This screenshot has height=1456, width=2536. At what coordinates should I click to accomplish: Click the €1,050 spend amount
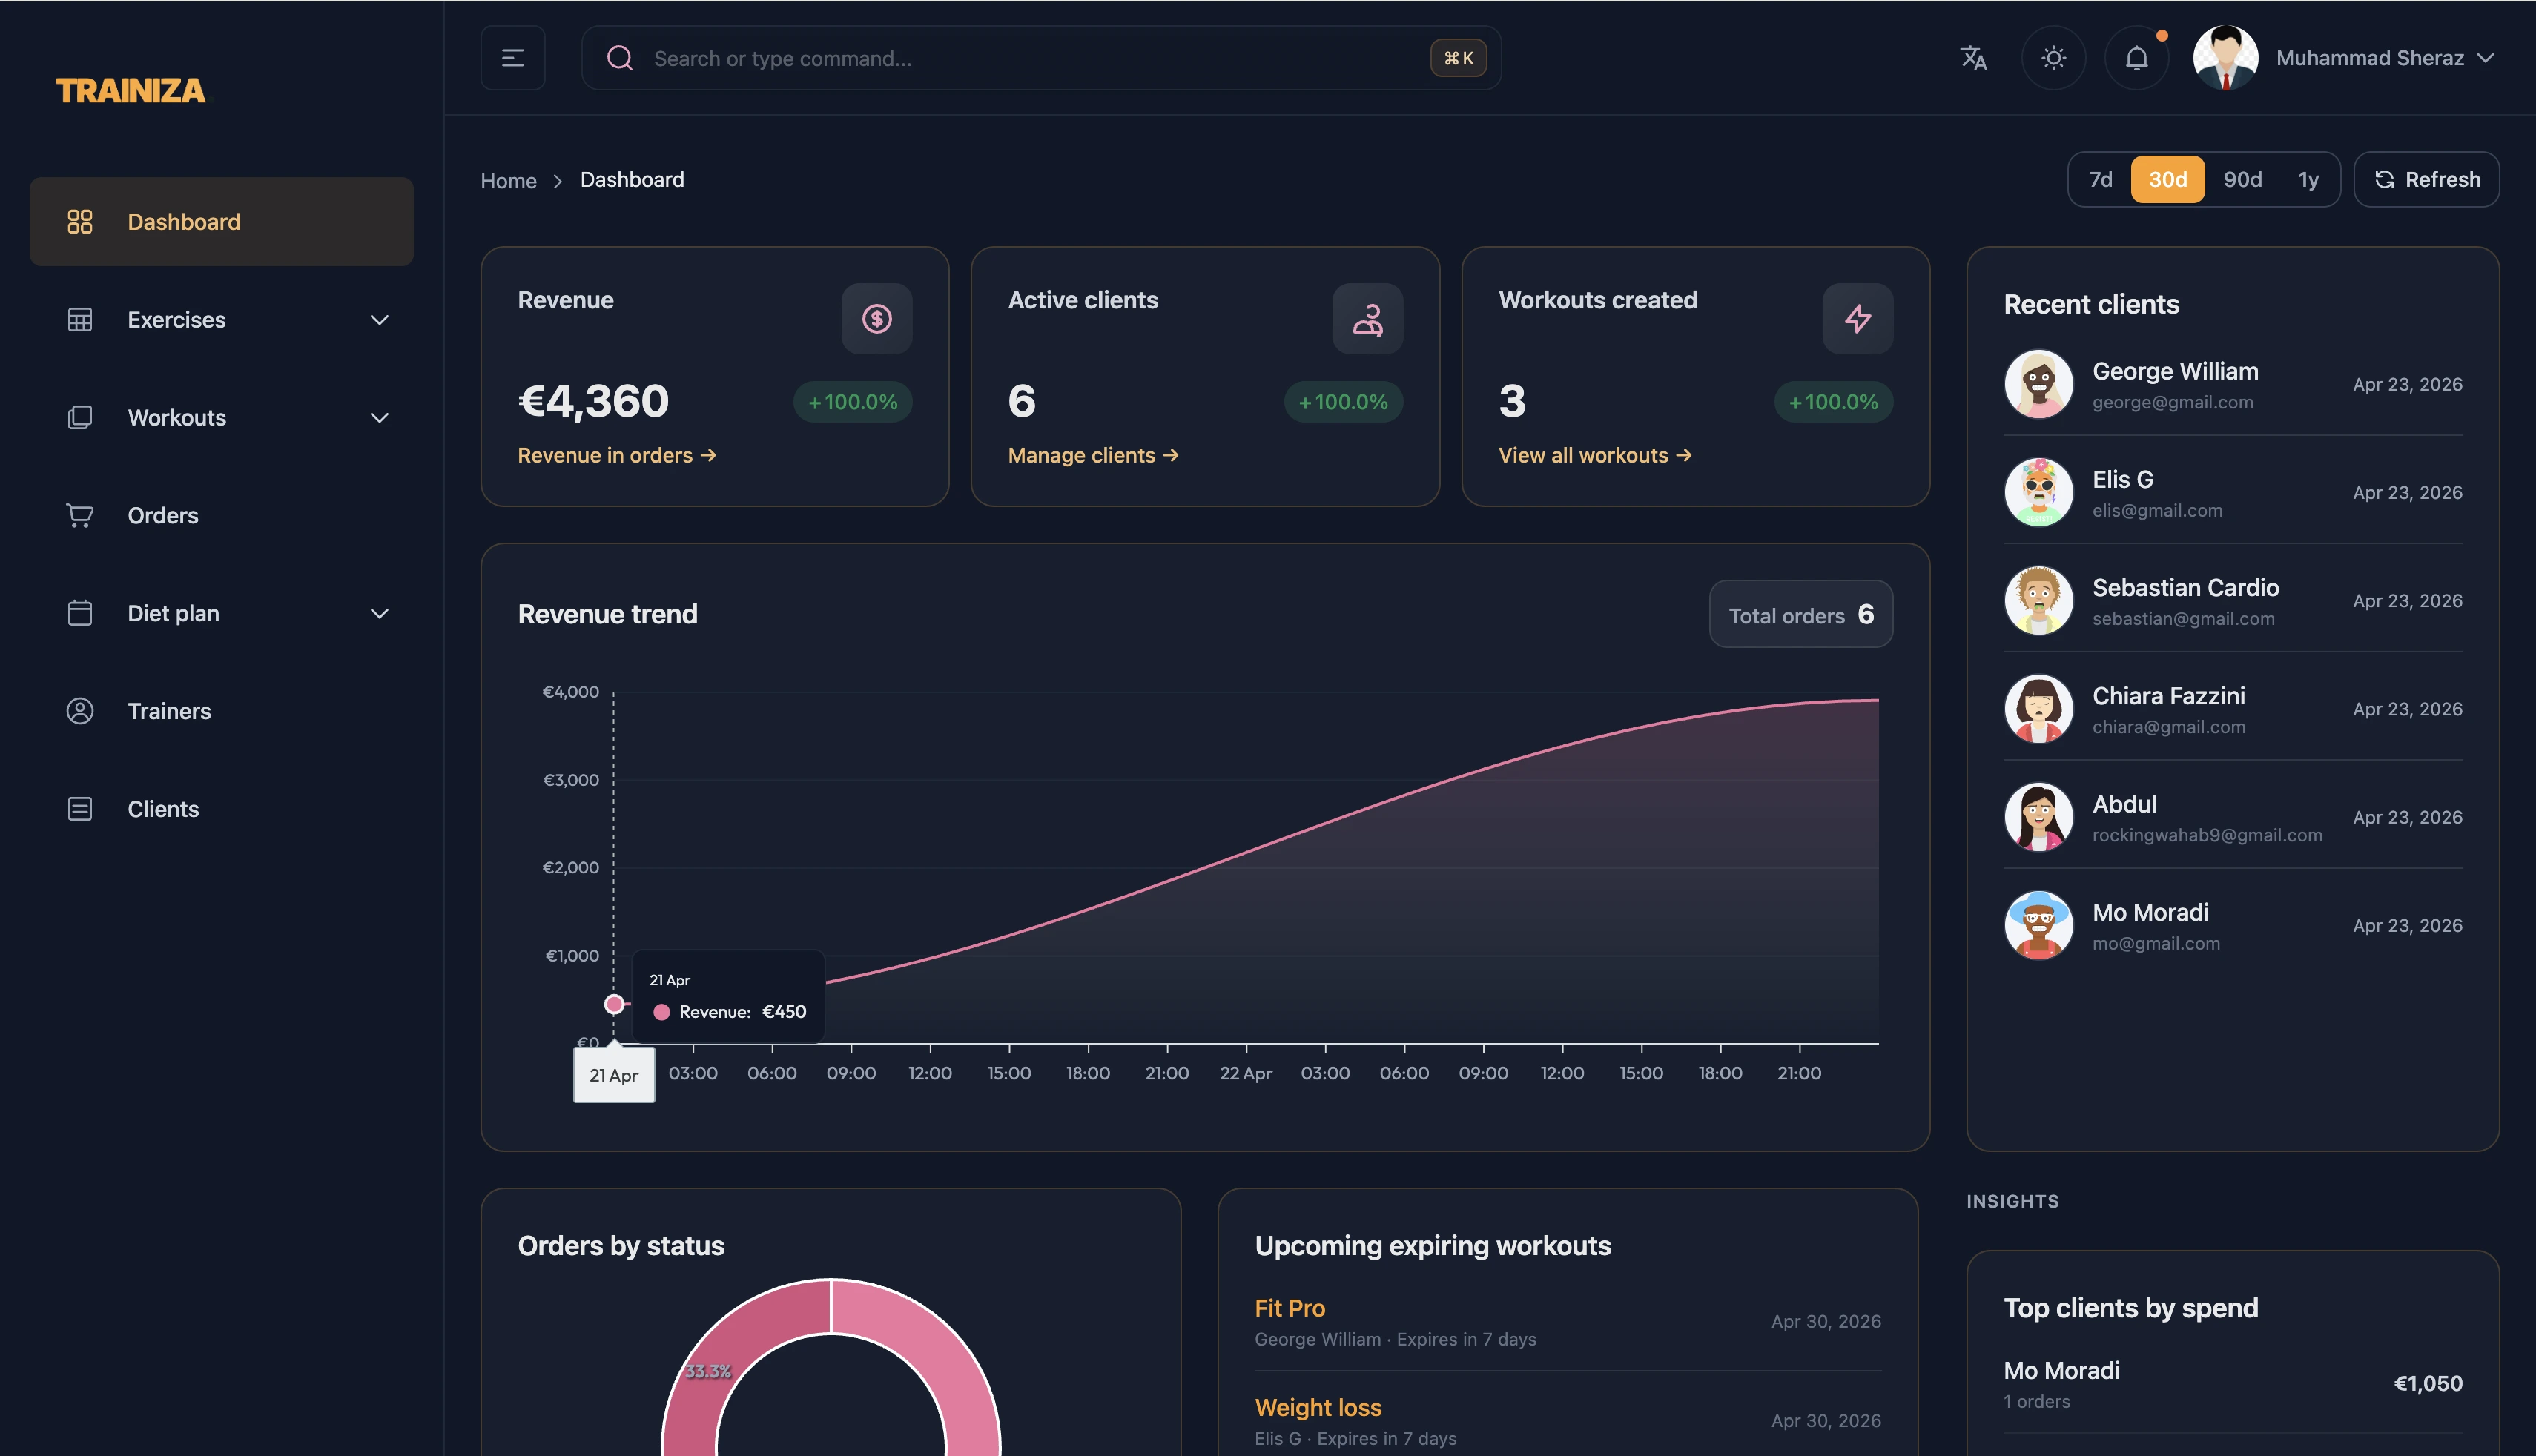2428,1383
